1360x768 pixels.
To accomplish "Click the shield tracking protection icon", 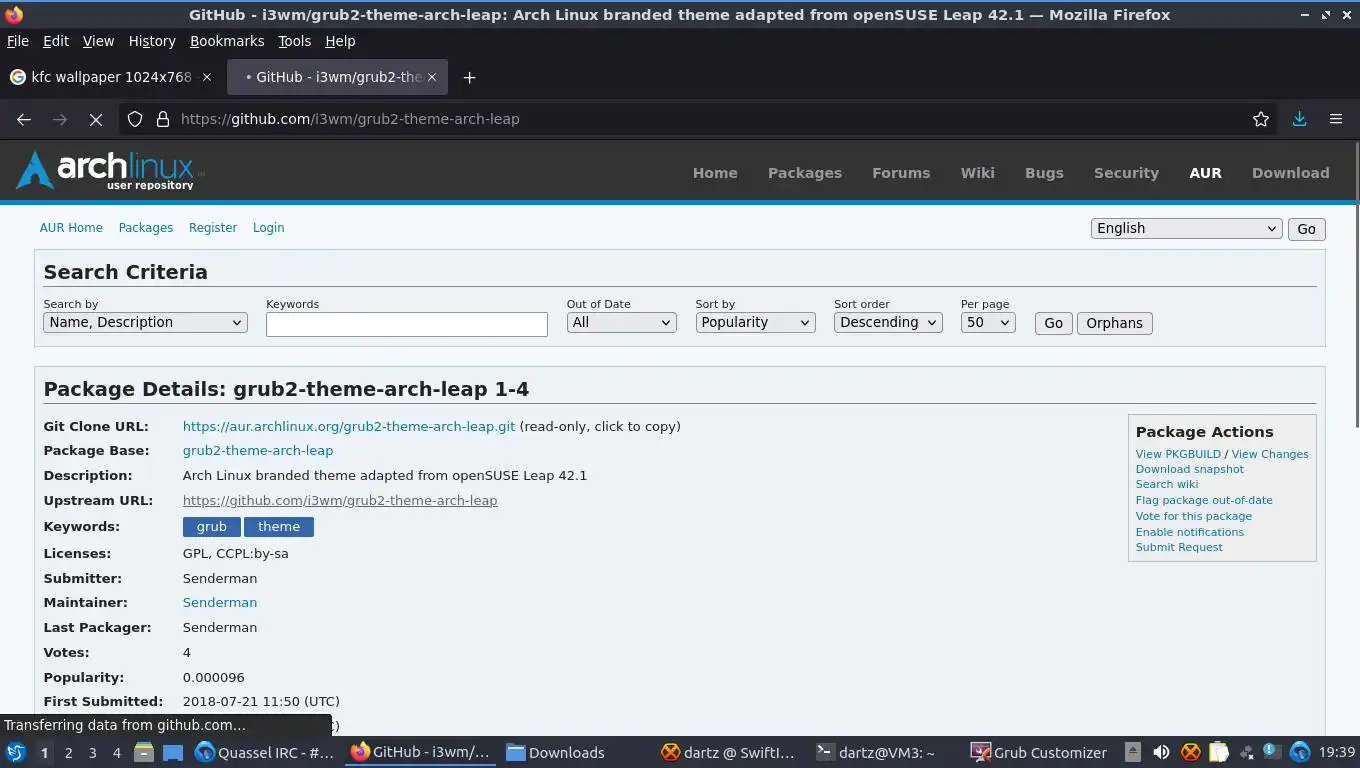I will (x=135, y=119).
